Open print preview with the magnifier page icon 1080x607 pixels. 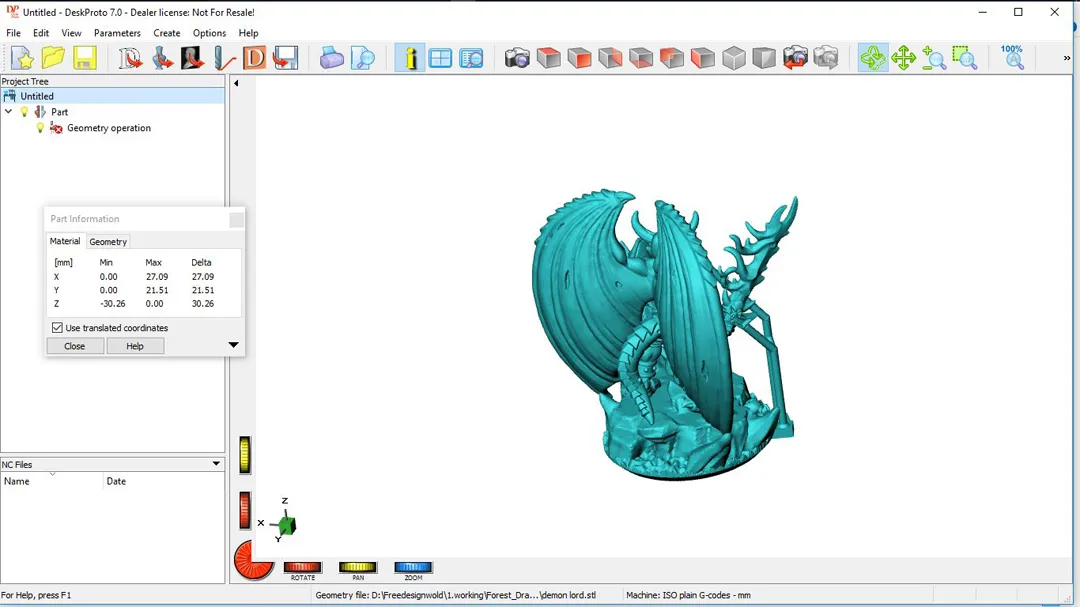362,58
